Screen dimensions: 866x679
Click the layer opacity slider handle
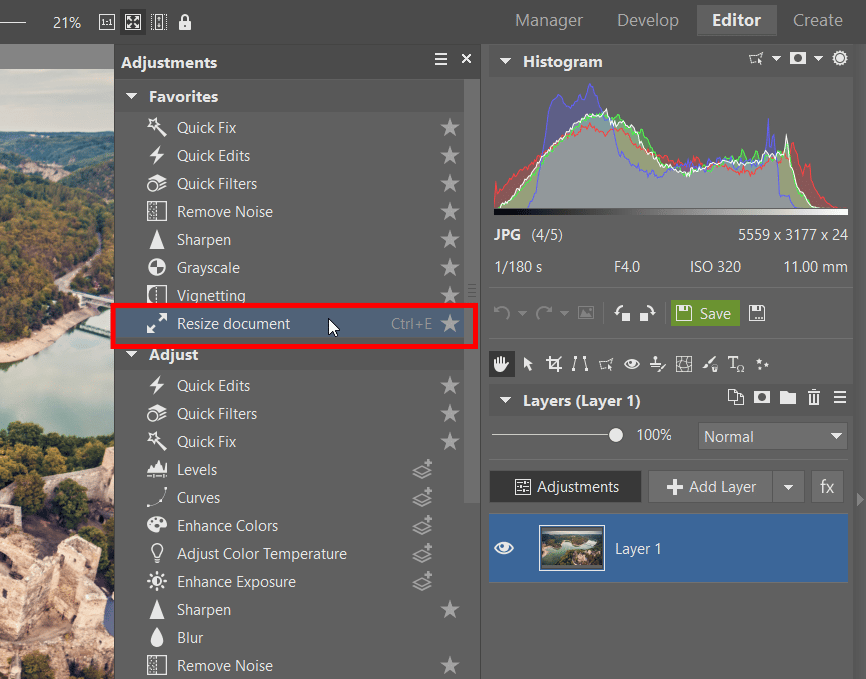coord(616,435)
